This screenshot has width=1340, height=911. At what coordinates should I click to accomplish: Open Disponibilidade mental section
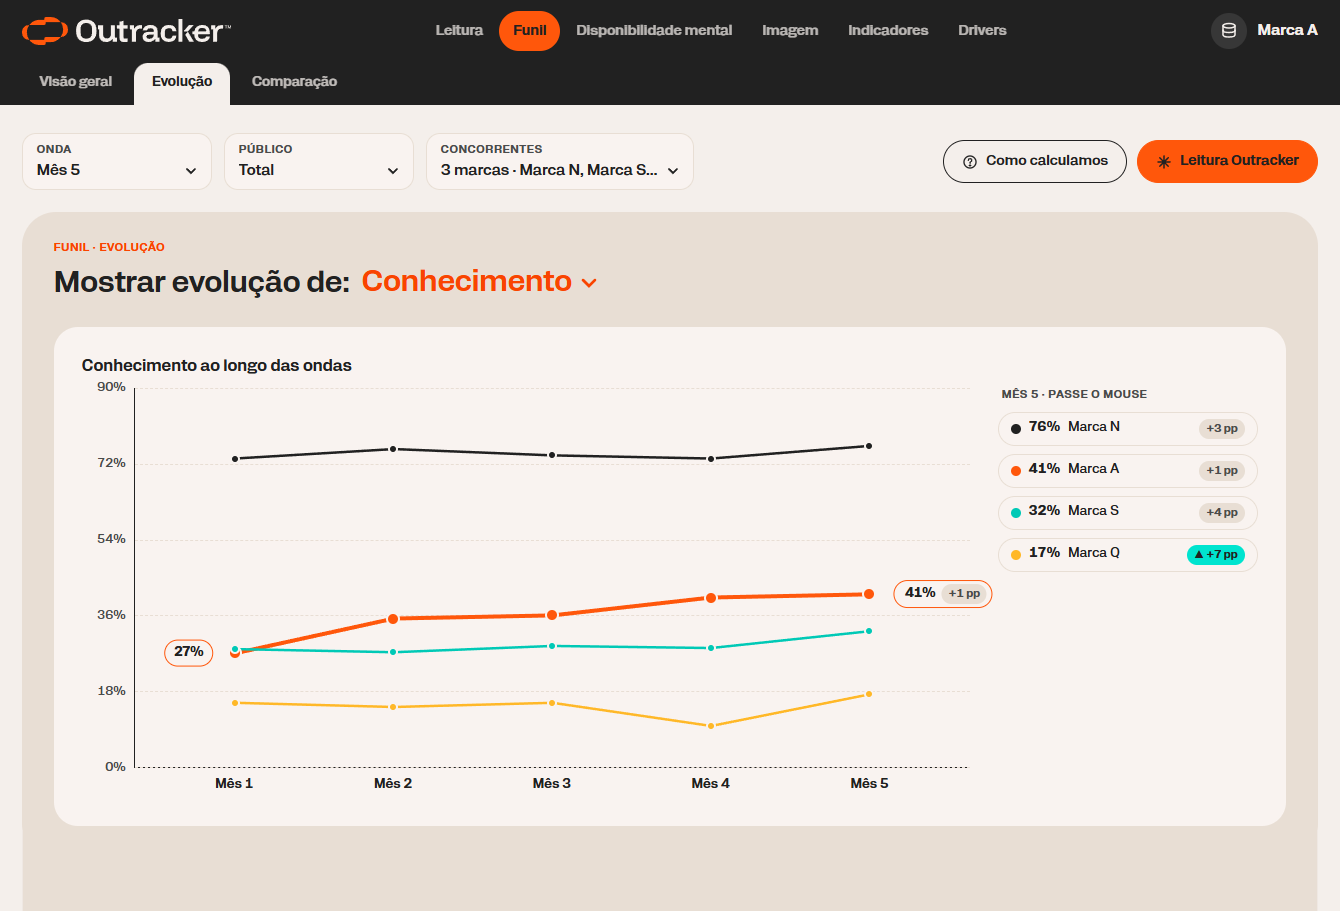click(654, 31)
